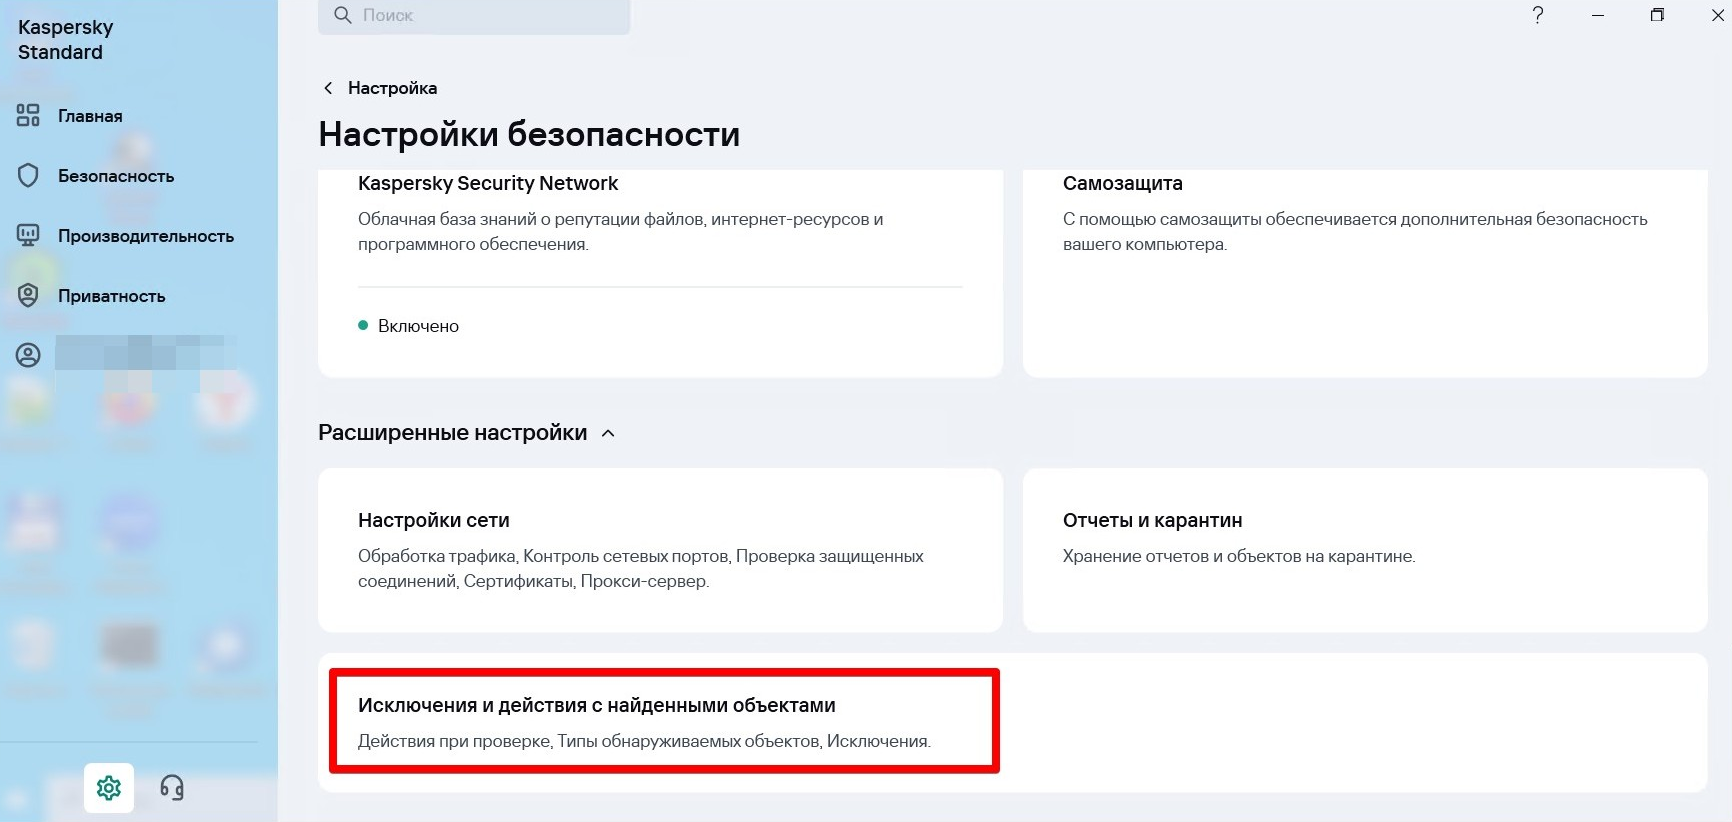Open support via the headset icon
Screen dimensions: 1732x822
click(x=172, y=788)
